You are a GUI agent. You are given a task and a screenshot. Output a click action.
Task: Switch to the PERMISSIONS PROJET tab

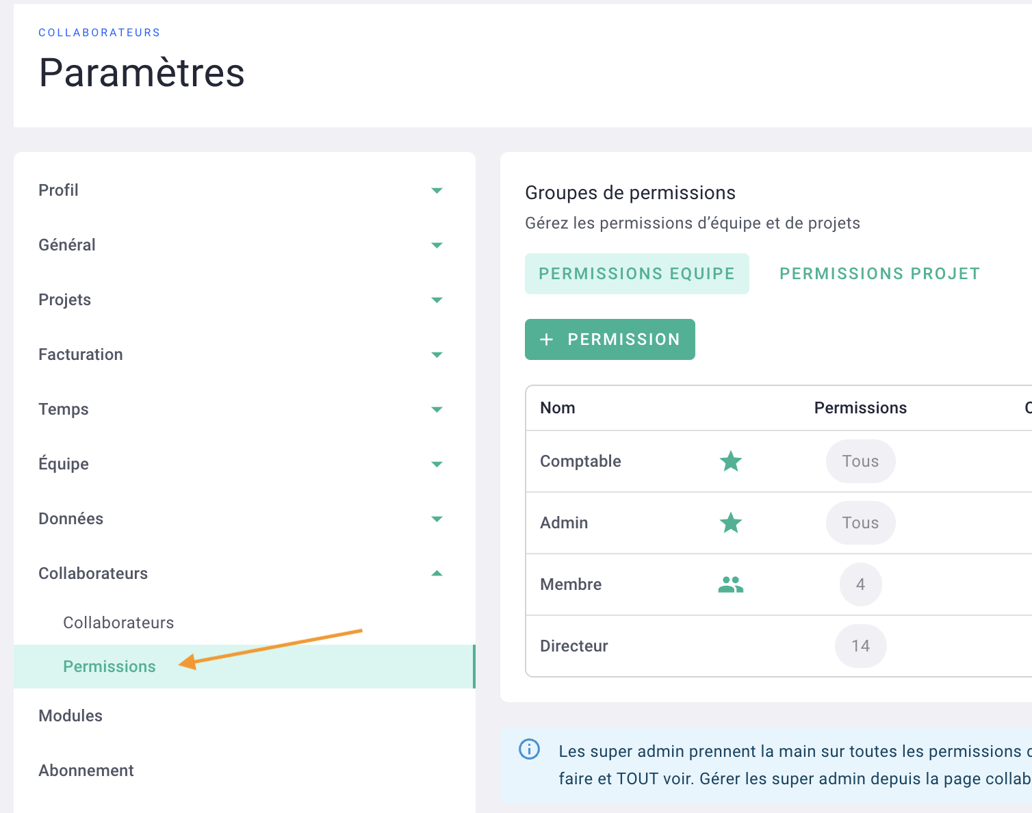coord(878,273)
